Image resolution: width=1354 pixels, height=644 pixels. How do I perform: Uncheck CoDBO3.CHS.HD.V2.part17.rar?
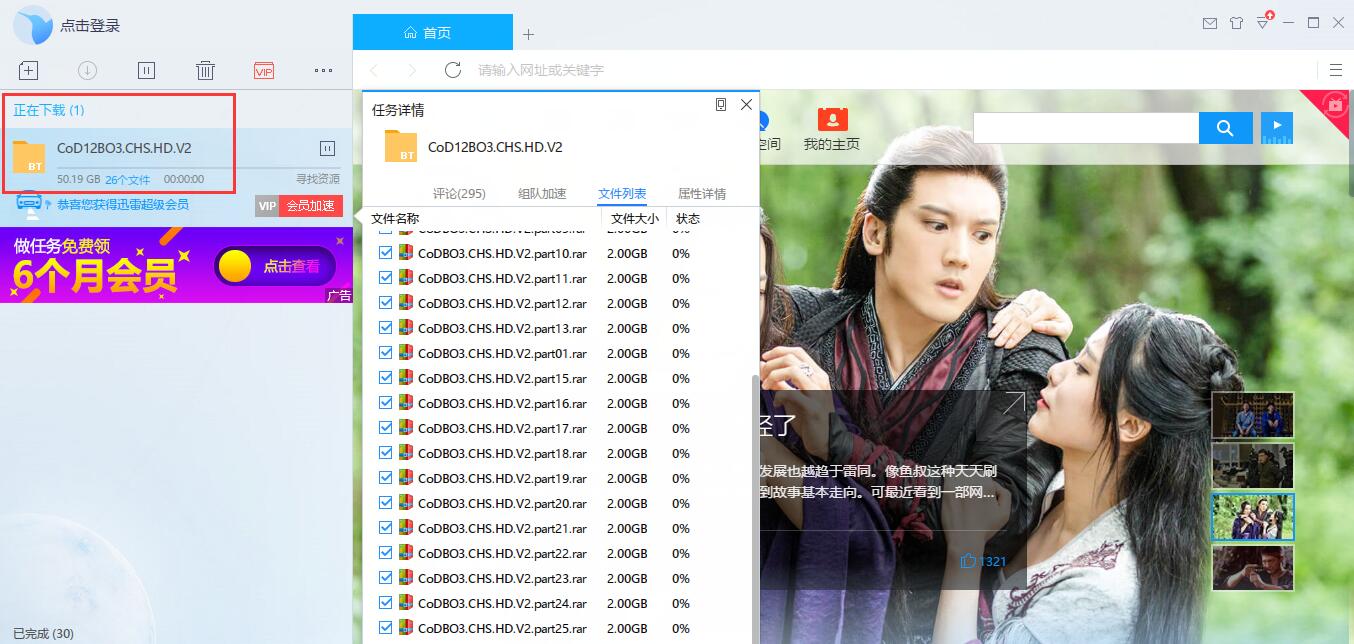[x=386, y=428]
